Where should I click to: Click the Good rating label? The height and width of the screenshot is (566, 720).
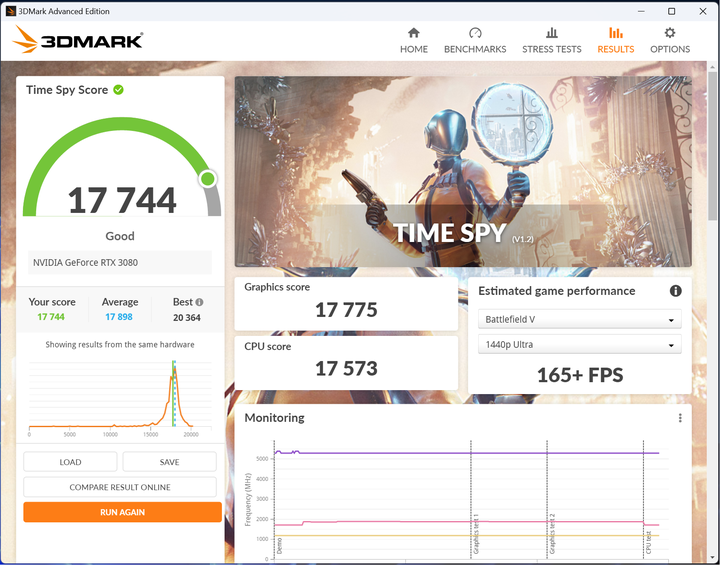tap(120, 236)
